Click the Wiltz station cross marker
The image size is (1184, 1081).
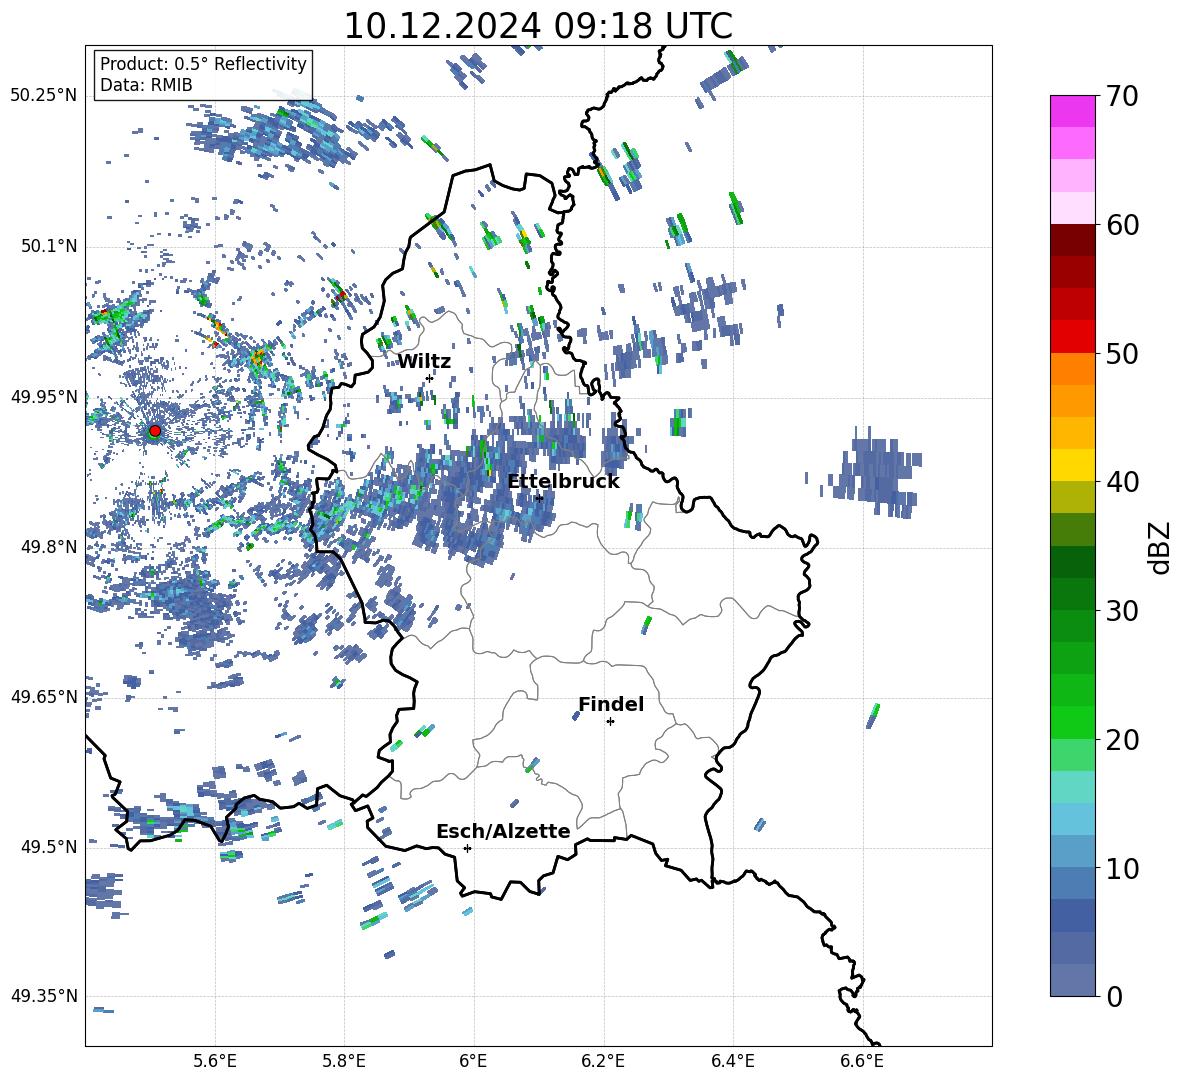coord(430,378)
